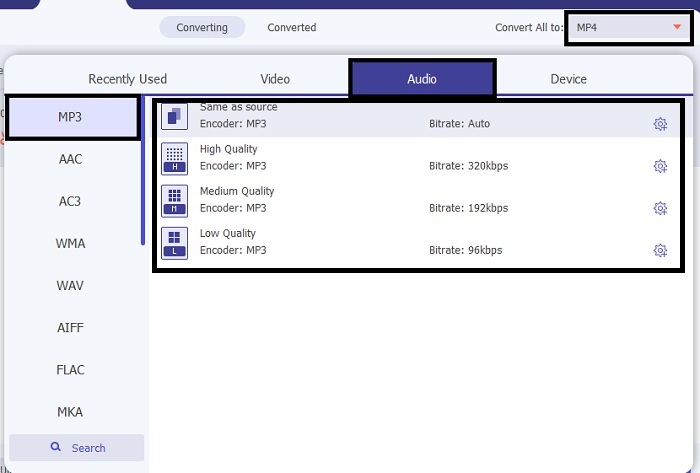Image resolution: width=700 pixels, height=473 pixels.
Task: Select the AIFF audio format
Action: 70,328
